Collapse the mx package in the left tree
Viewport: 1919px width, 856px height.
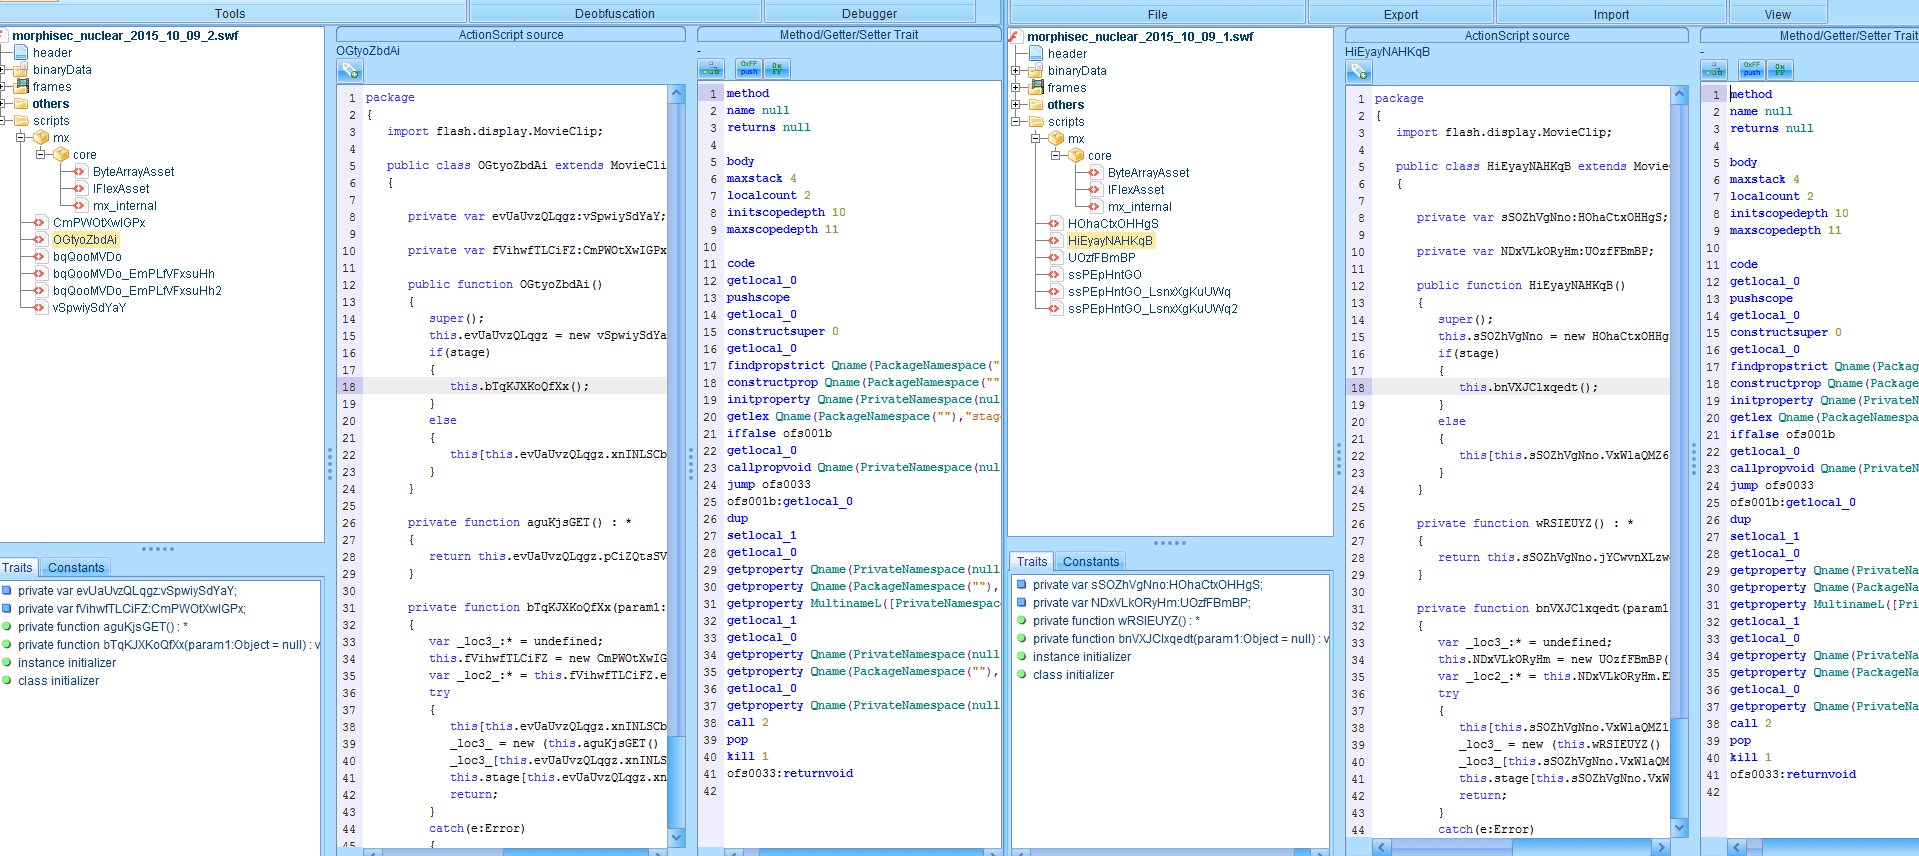(x=21, y=137)
